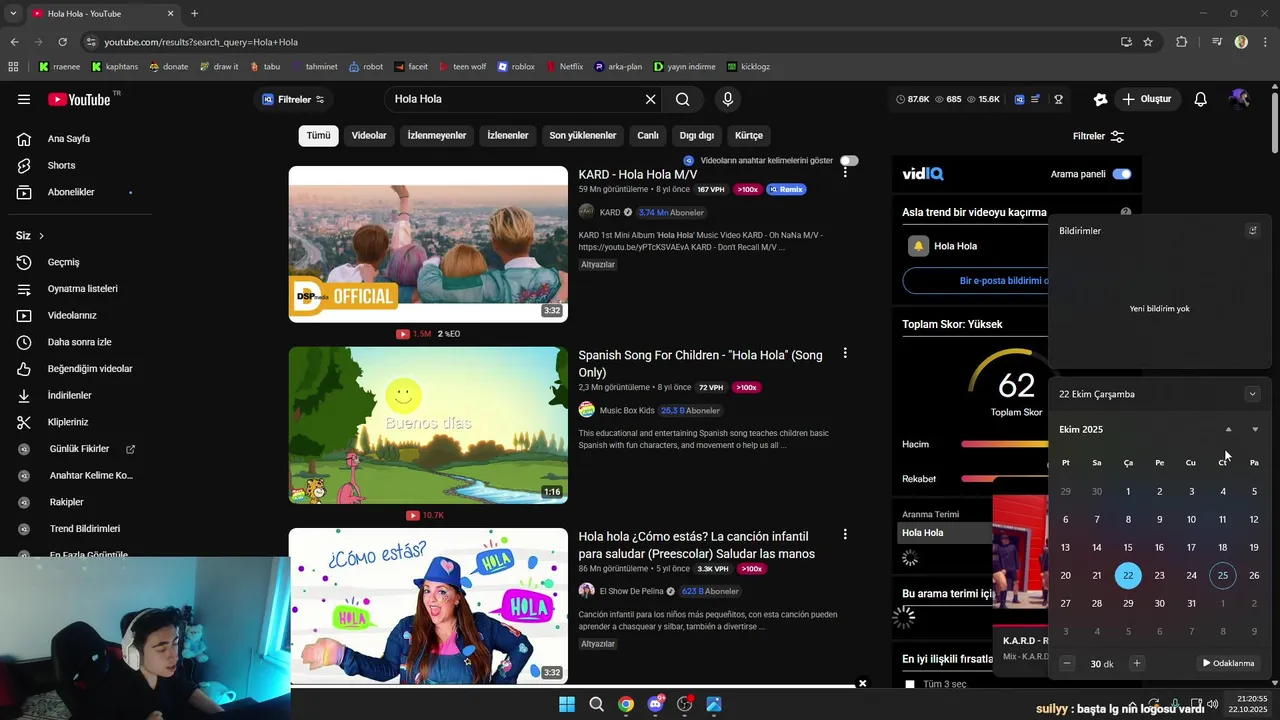Open the account avatar menu
Image resolution: width=1280 pixels, height=720 pixels.
click(1239, 99)
